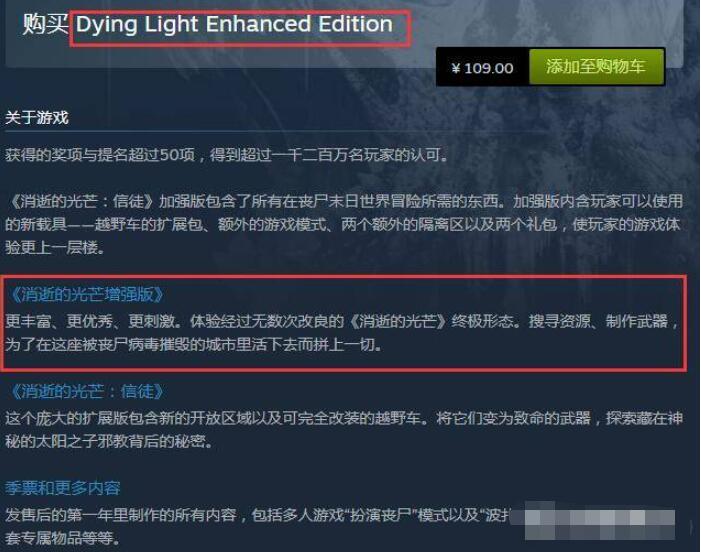This screenshot has height=552, width=701.
Task: Click the line starting 《消逝的光芒：信徒》加强版包含
Action: tap(344, 201)
